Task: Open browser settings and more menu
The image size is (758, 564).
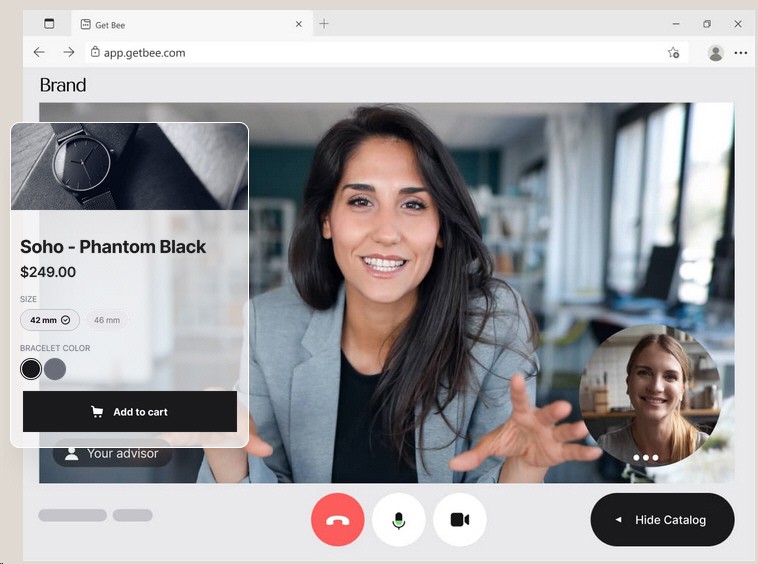Action: pos(741,52)
